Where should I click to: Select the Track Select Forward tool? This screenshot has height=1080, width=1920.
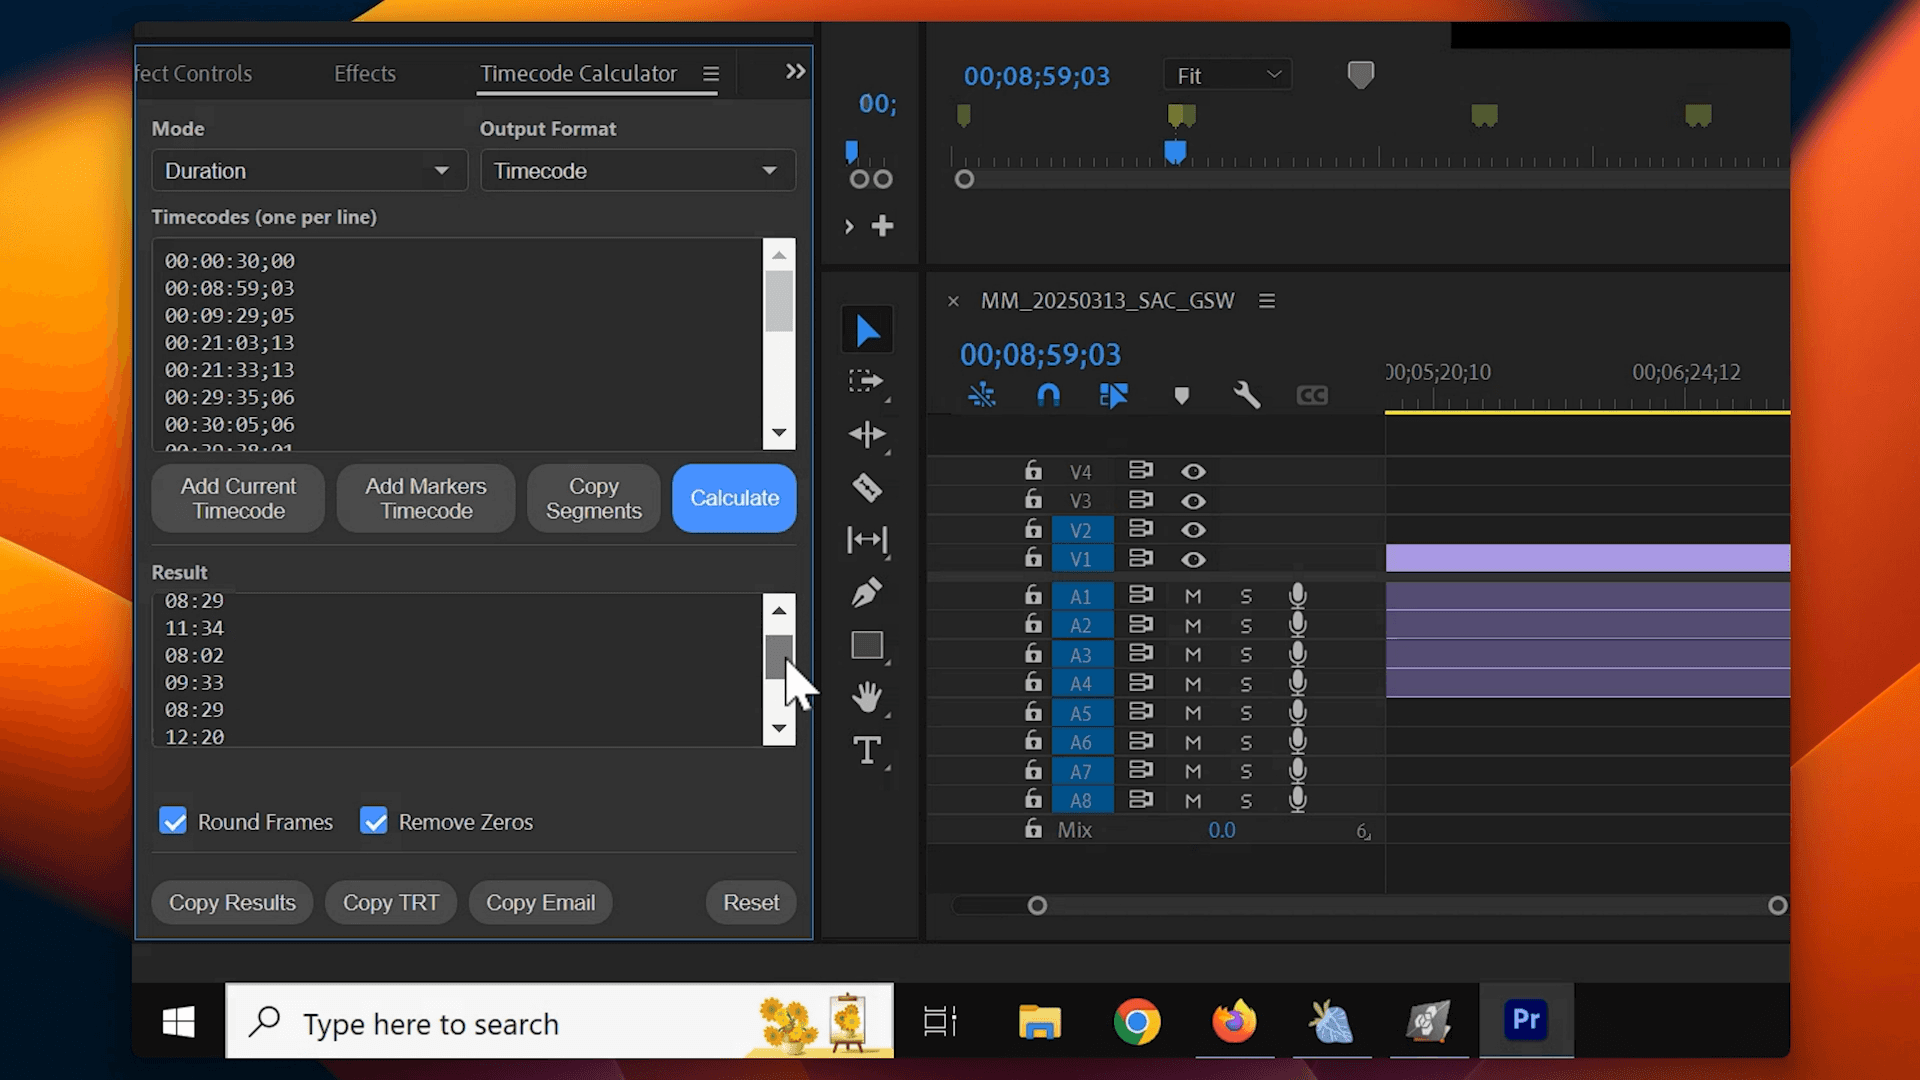click(x=866, y=382)
